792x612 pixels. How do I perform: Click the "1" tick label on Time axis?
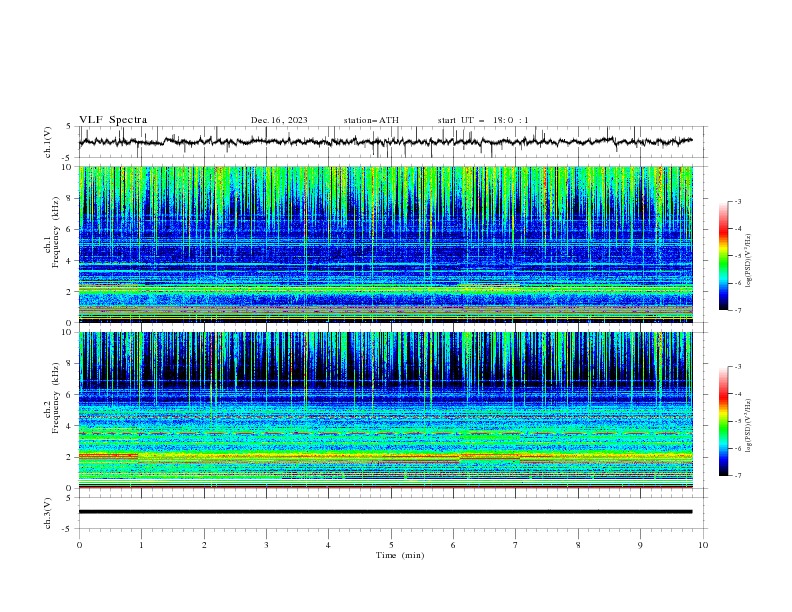(x=141, y=545)
